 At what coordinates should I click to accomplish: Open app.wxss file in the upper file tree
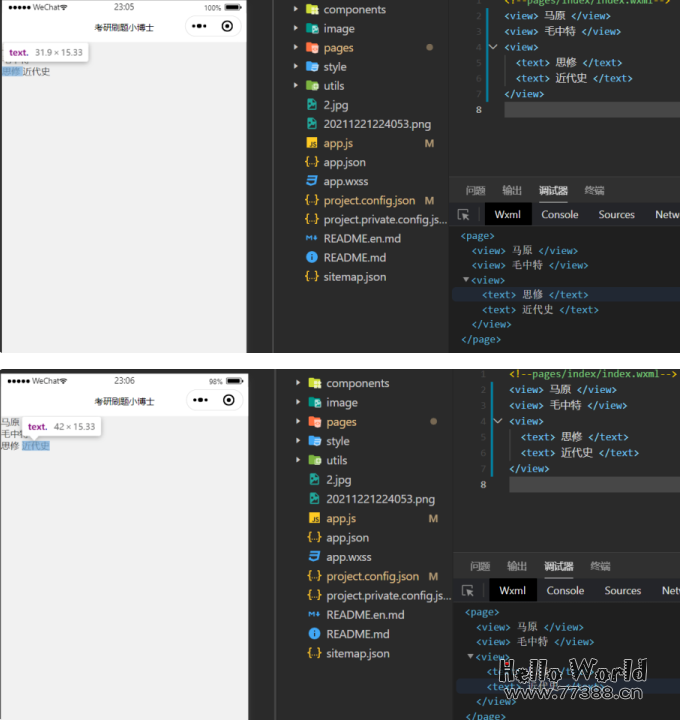pyautogui.click(x=345, y=181)
